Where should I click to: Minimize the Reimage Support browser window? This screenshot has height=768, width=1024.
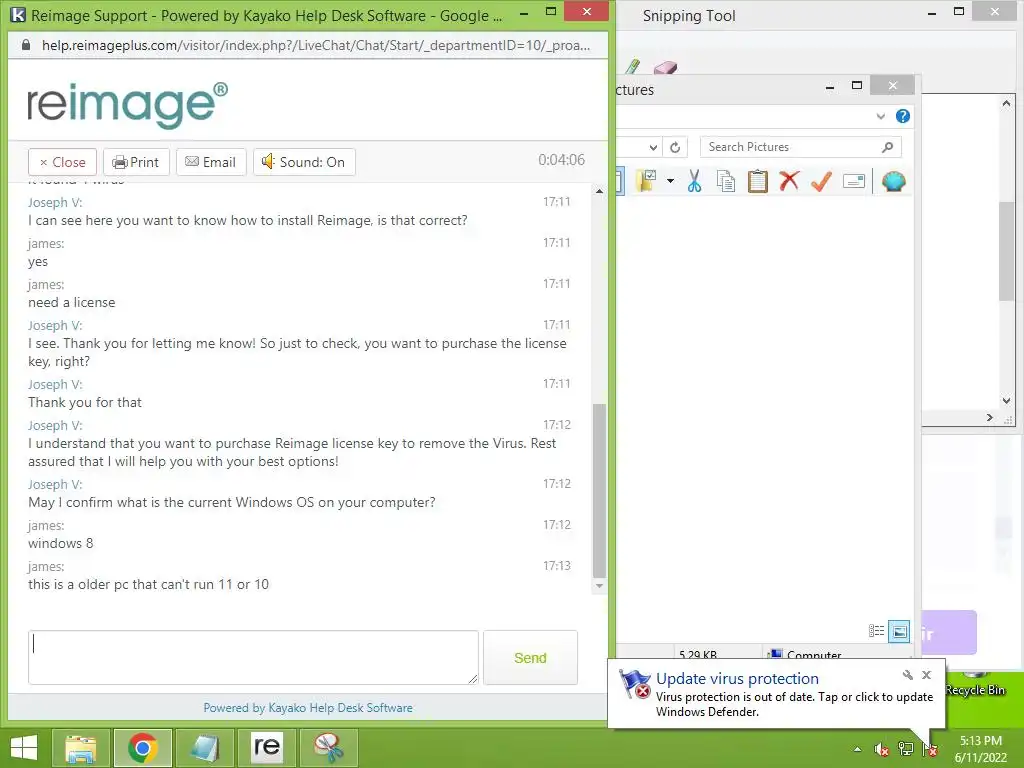(524, 12)
